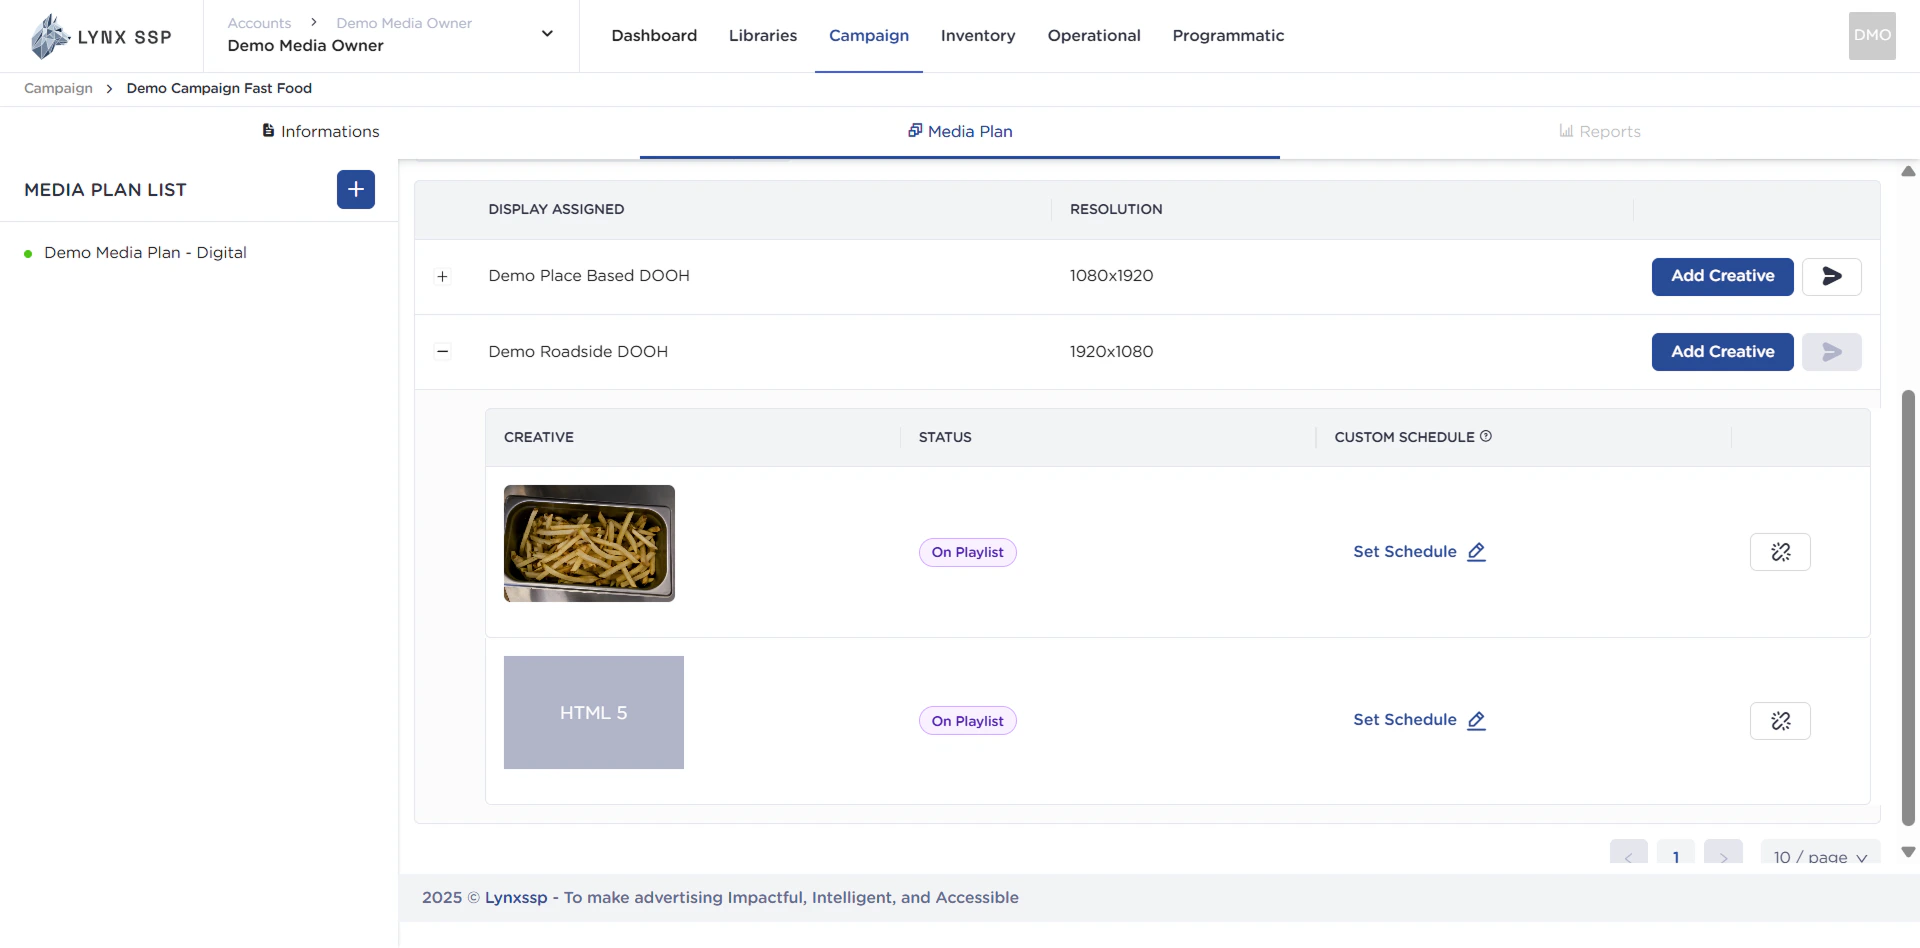The width and height of the screenshot is (1920, 948).
Task: Click send arrow for Demo Roadside DOOH
Action: click(x=1831, y=352)
